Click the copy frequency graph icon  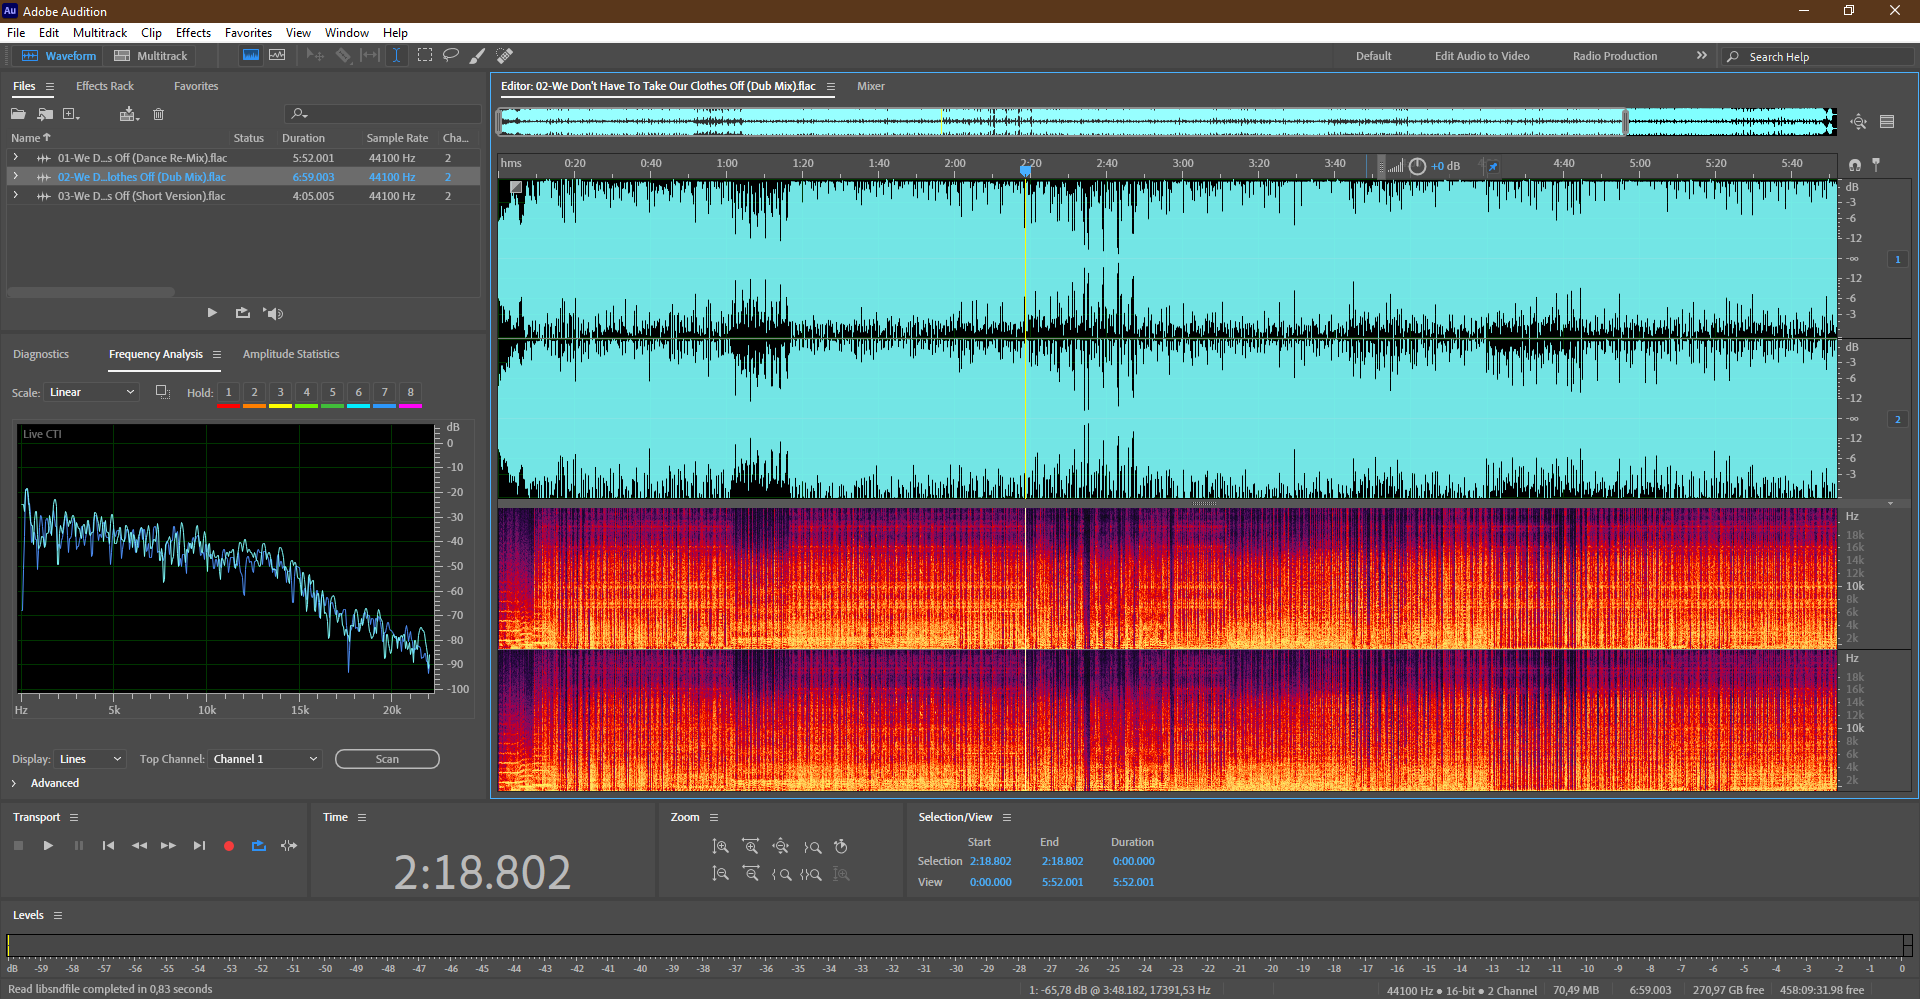(x=162, y=392)
